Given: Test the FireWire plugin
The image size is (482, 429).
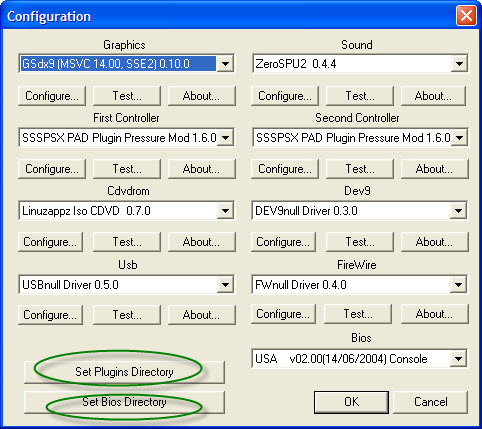Looking at the screenshot, I should point(358,314).
